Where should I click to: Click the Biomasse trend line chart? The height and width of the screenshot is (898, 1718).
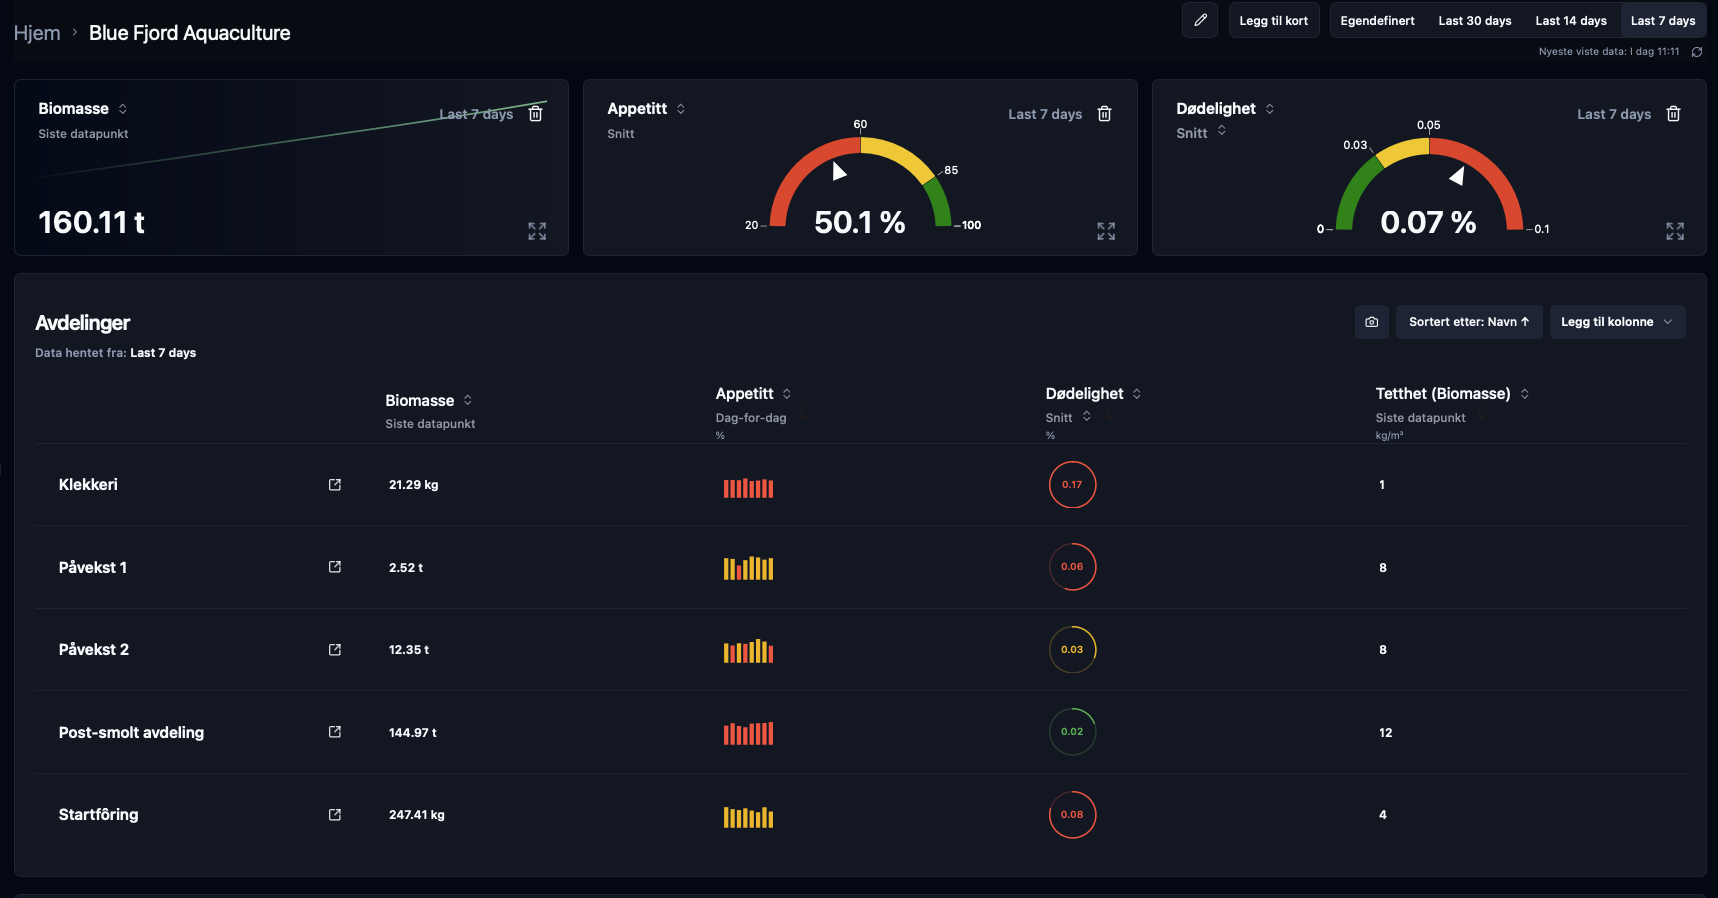(292, 140)
